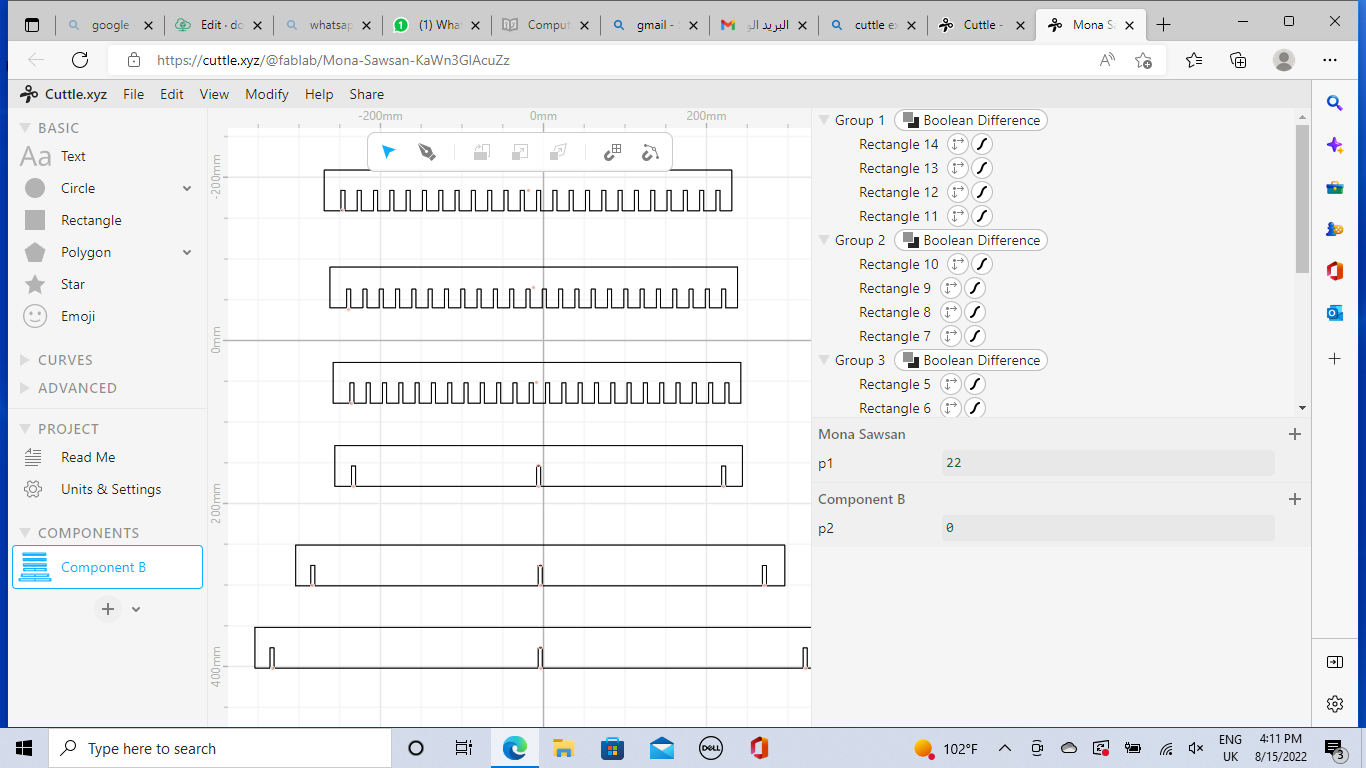Click the snap to grid magnet icon
Image resolution: width=1366 pixels, height=768 pixels.
(612, 152)
